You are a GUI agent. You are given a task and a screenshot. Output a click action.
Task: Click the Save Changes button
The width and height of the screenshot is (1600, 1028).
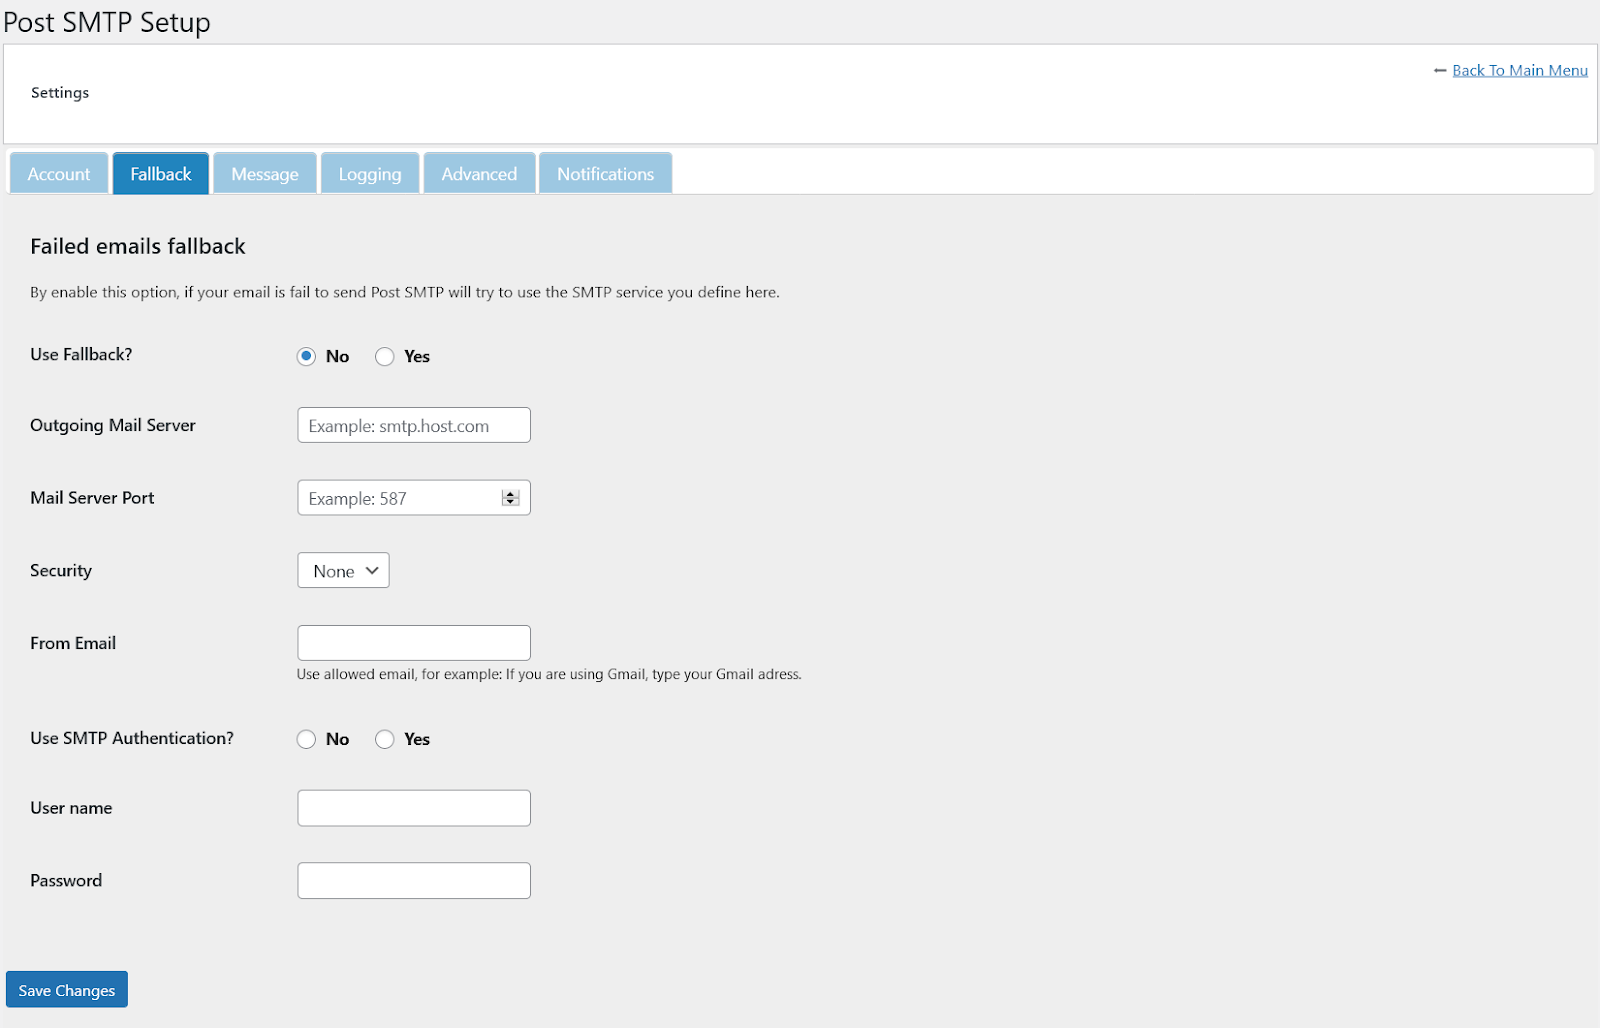pos(67,989)
